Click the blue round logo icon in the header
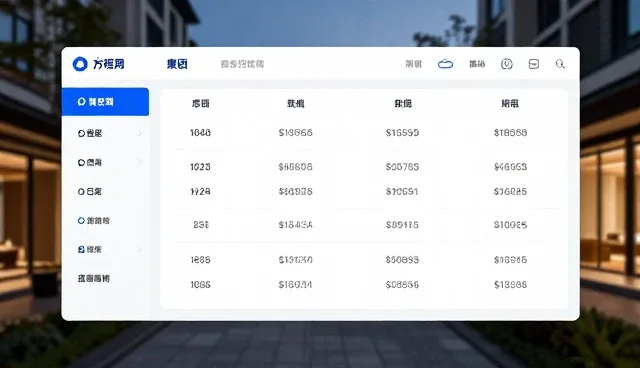This screenshot has height=368, width=640. [80, 64]
